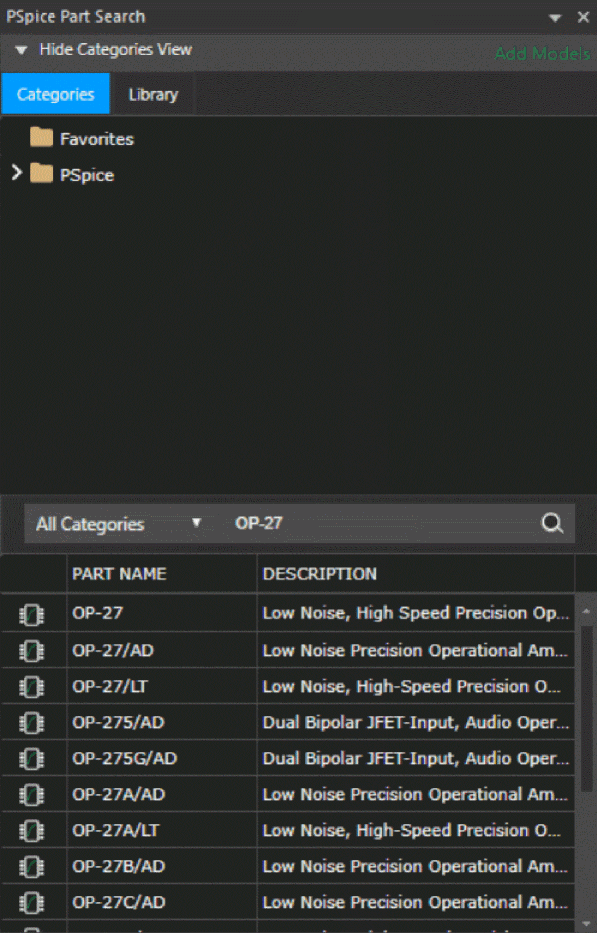Switch to the Categories tab
597x933 pixels.
click(56, 94)
